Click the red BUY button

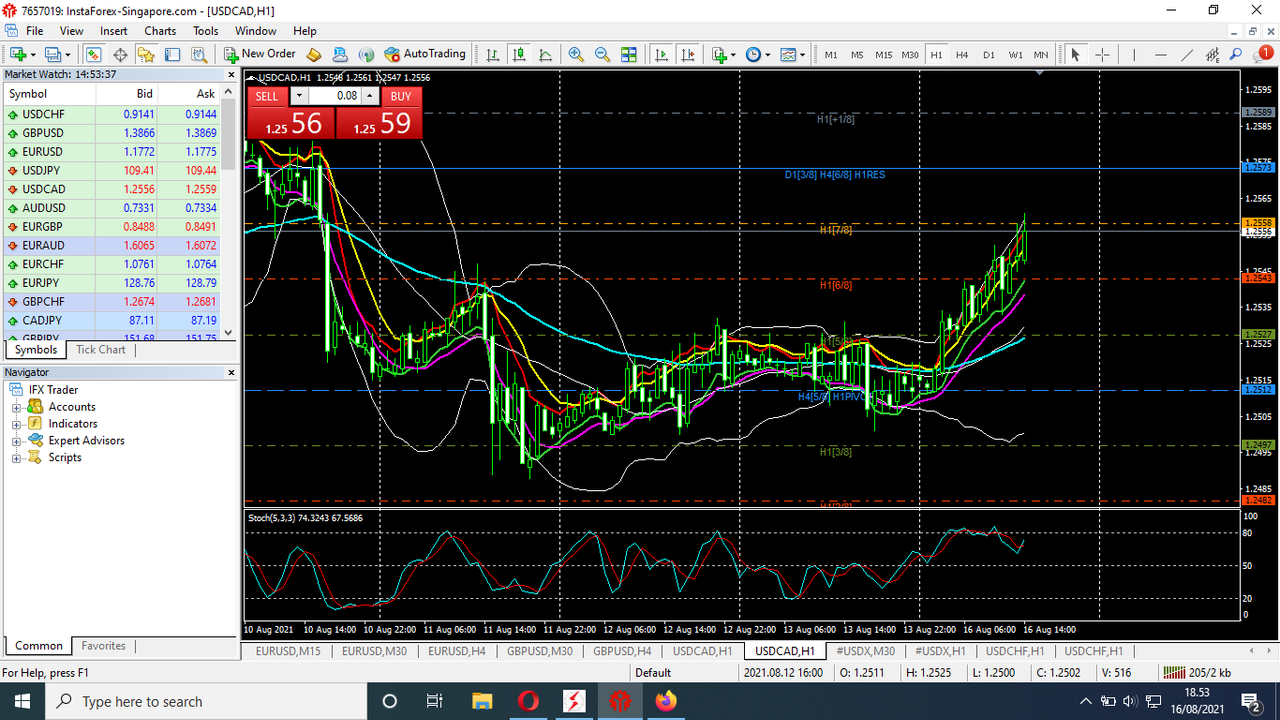[401, 96]
